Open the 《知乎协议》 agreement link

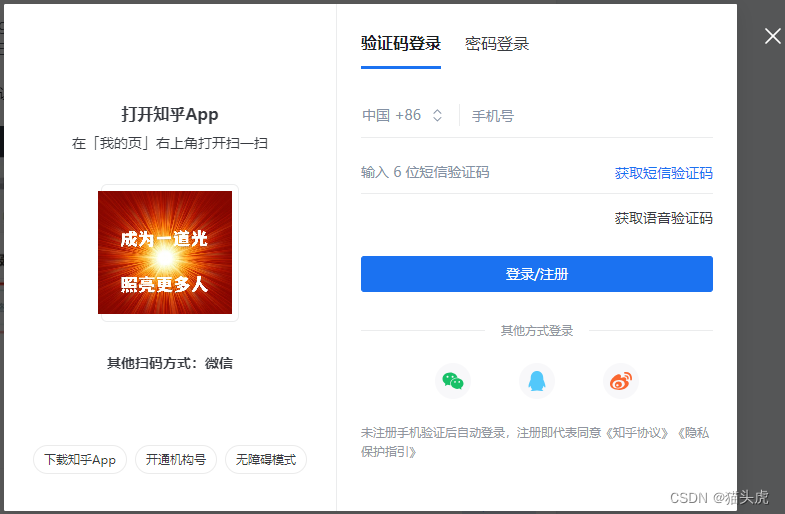(x=636, y=433)
